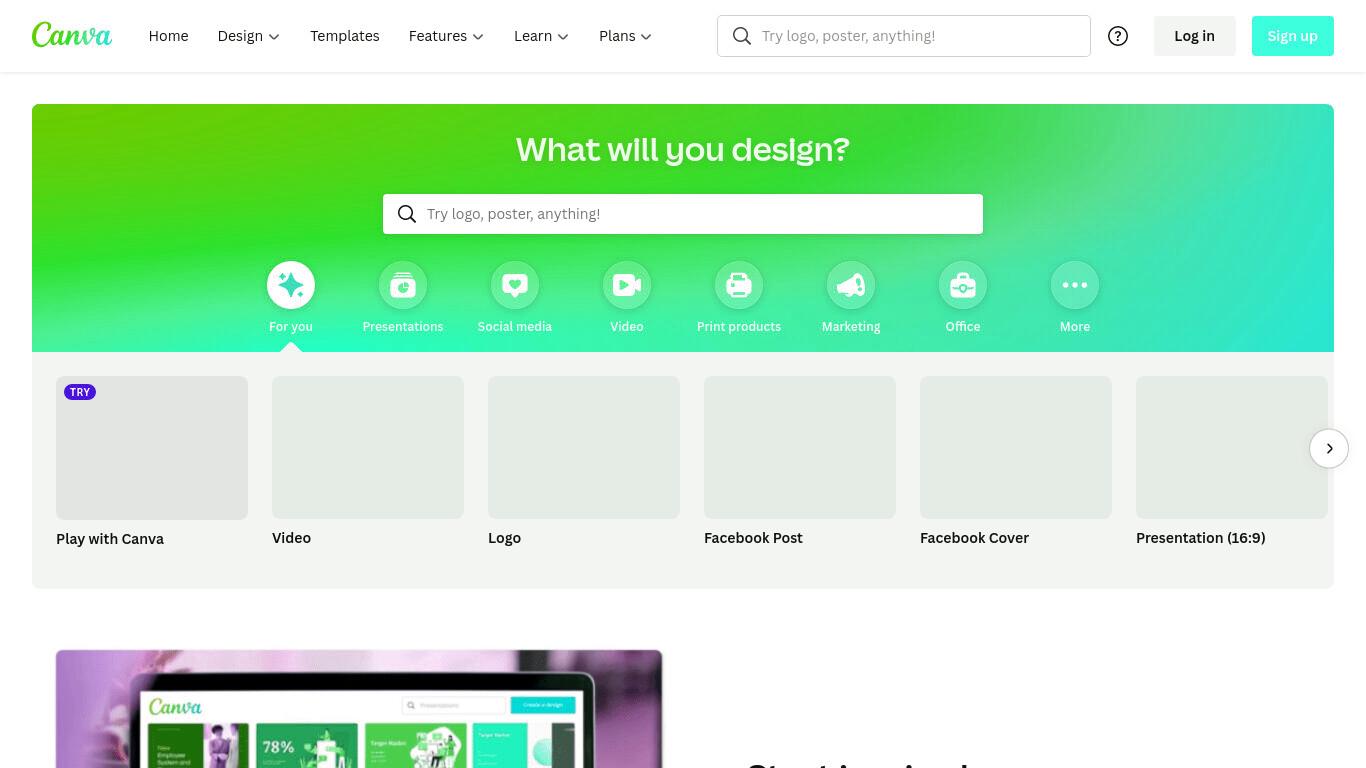
Task: Click the Play with Canva label
Action: click(x=110, y=539)
